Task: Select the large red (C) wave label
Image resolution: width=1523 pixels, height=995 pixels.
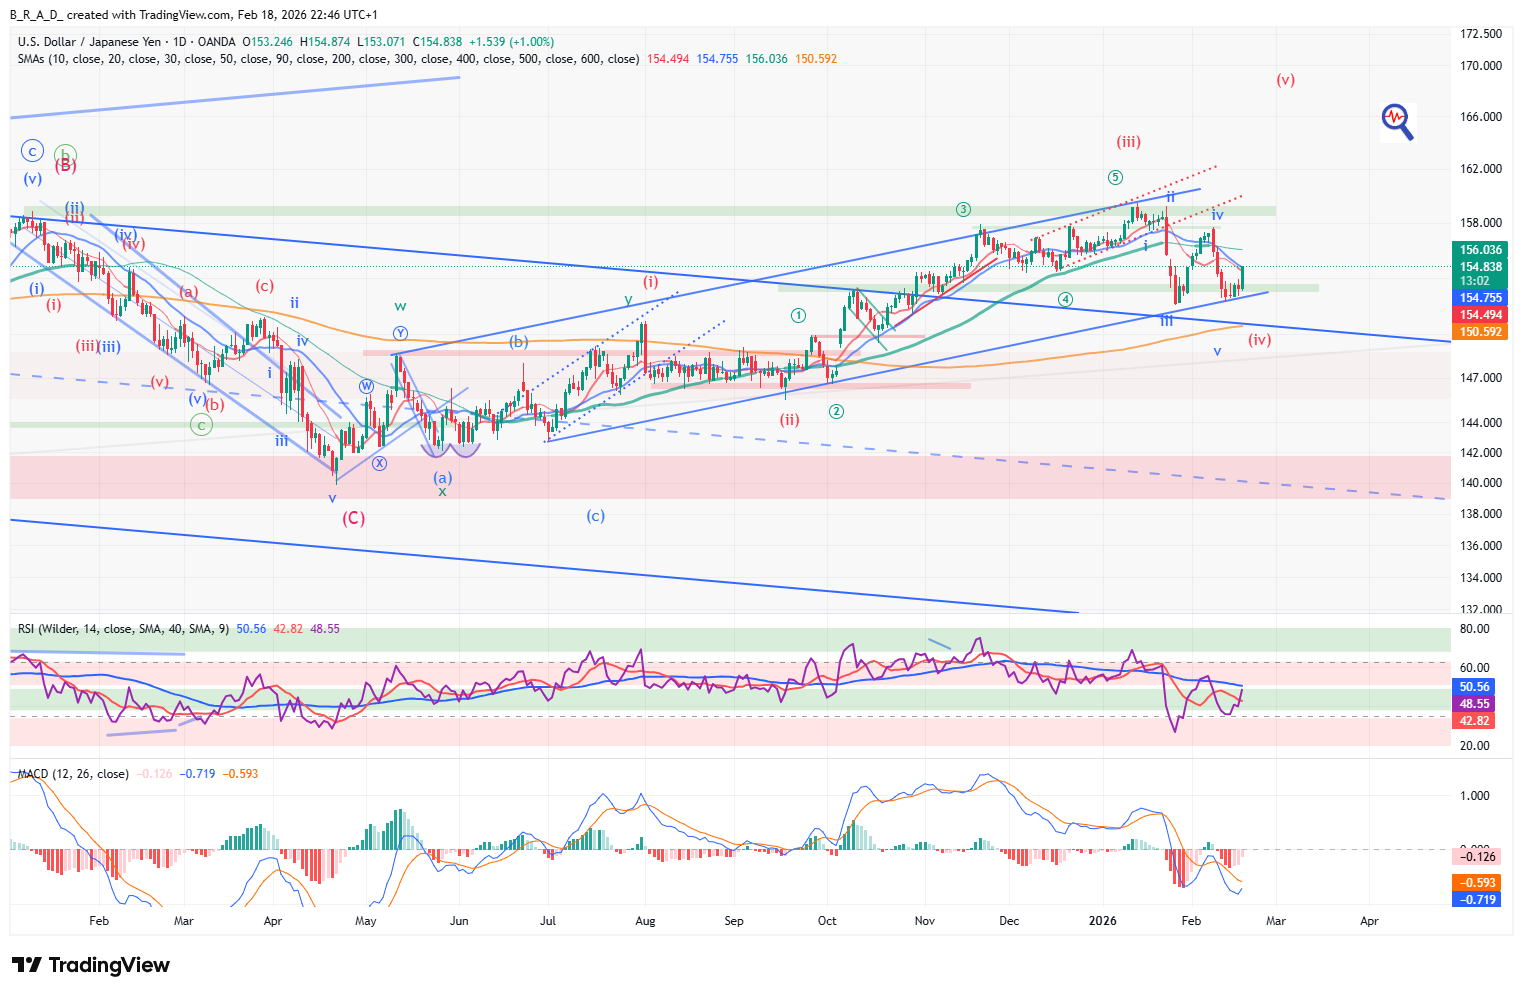Action: coord(353,518)
